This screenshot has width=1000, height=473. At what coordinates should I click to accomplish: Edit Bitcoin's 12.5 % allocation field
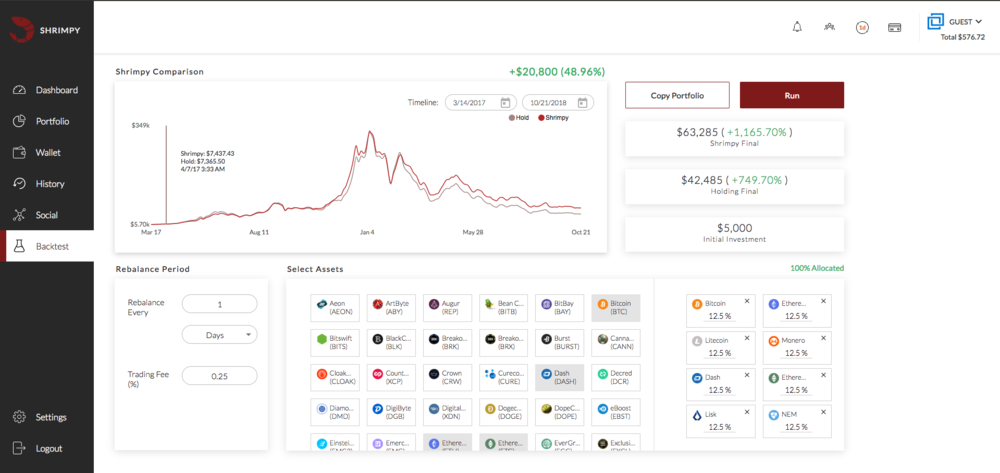719,316
